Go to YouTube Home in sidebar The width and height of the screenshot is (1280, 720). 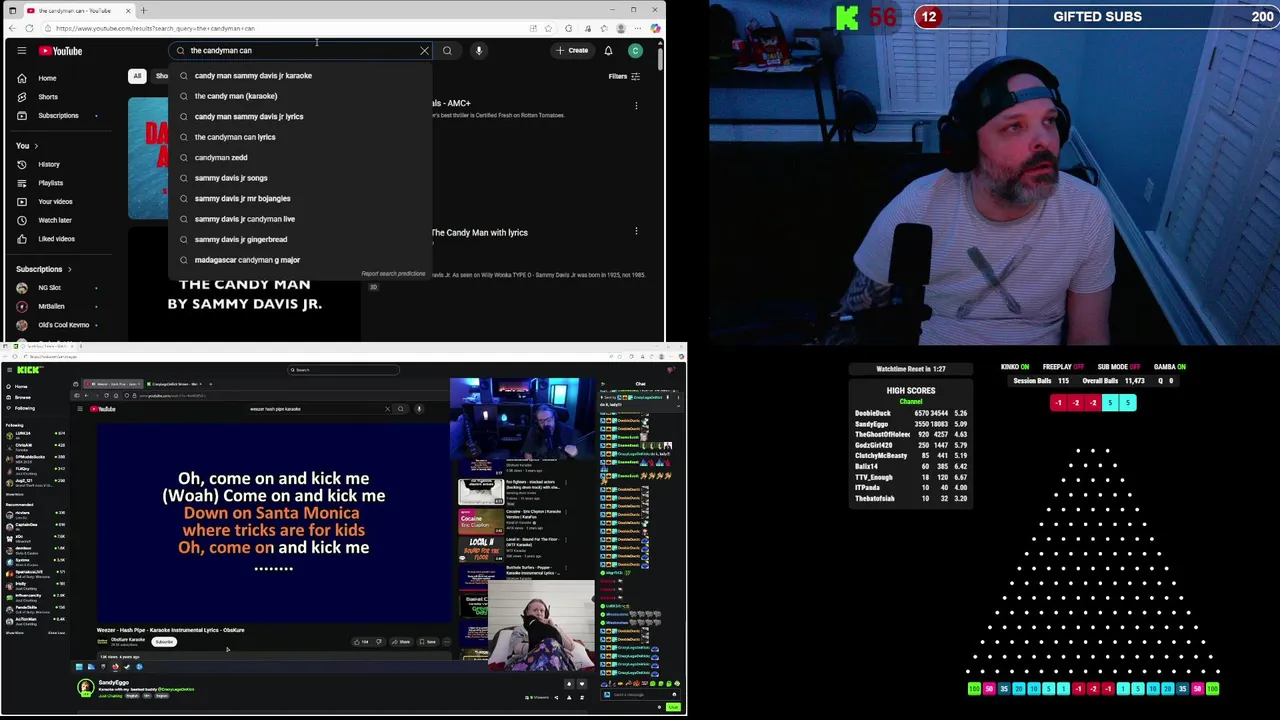click(x=47, y=78)
